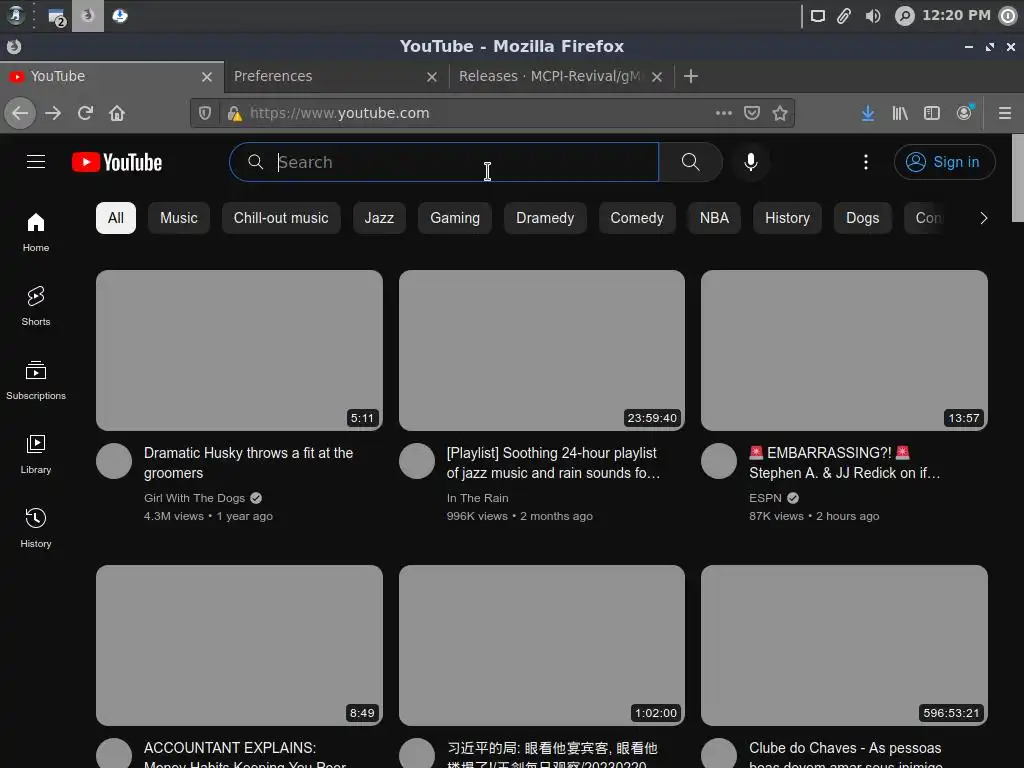
Task: Open EMBARRASSING Stephen A. video title
Action: click(845, 463)
